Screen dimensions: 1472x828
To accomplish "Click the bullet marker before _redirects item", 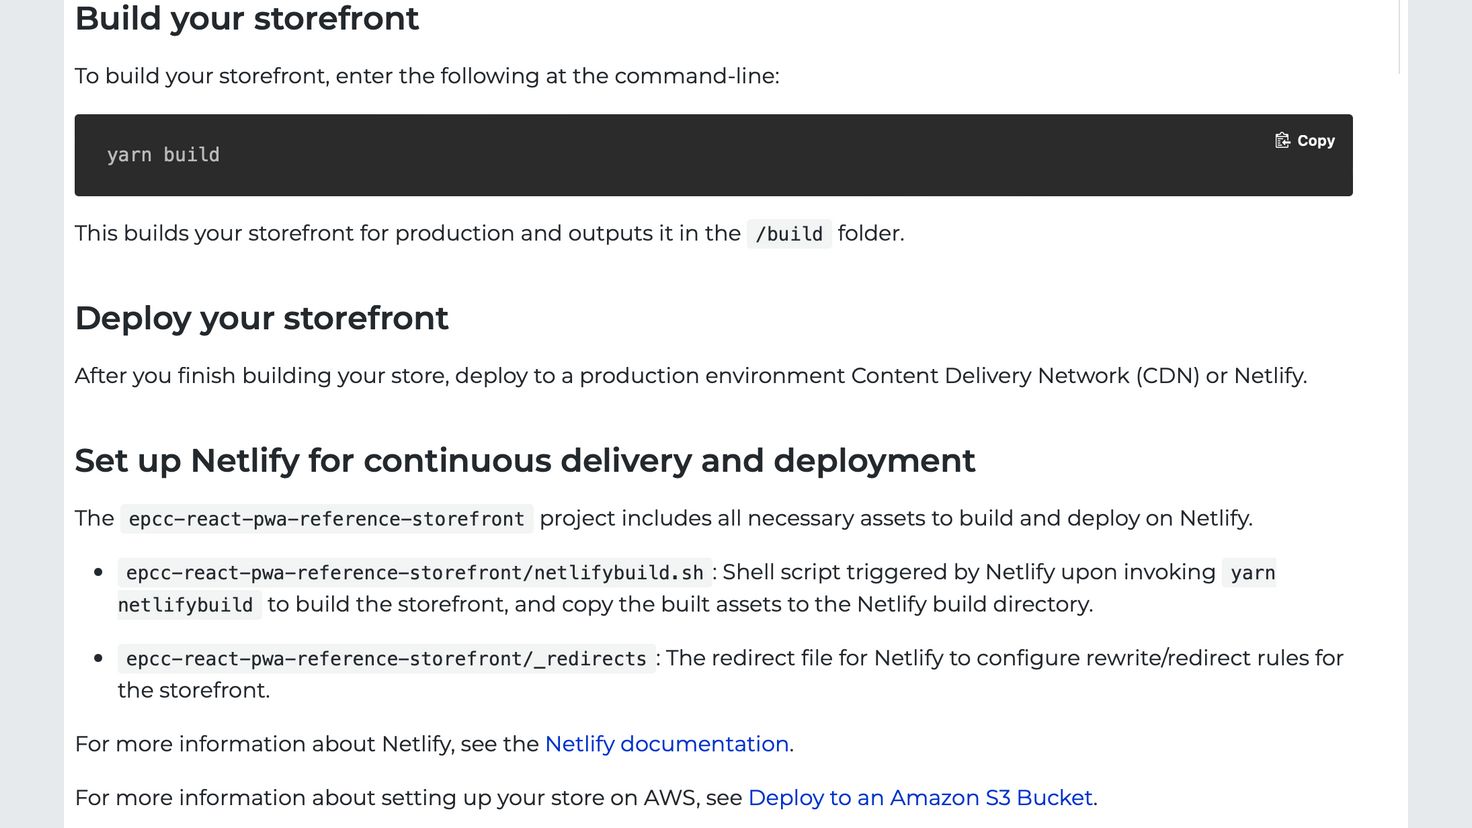I will click(x=98, y=659).
